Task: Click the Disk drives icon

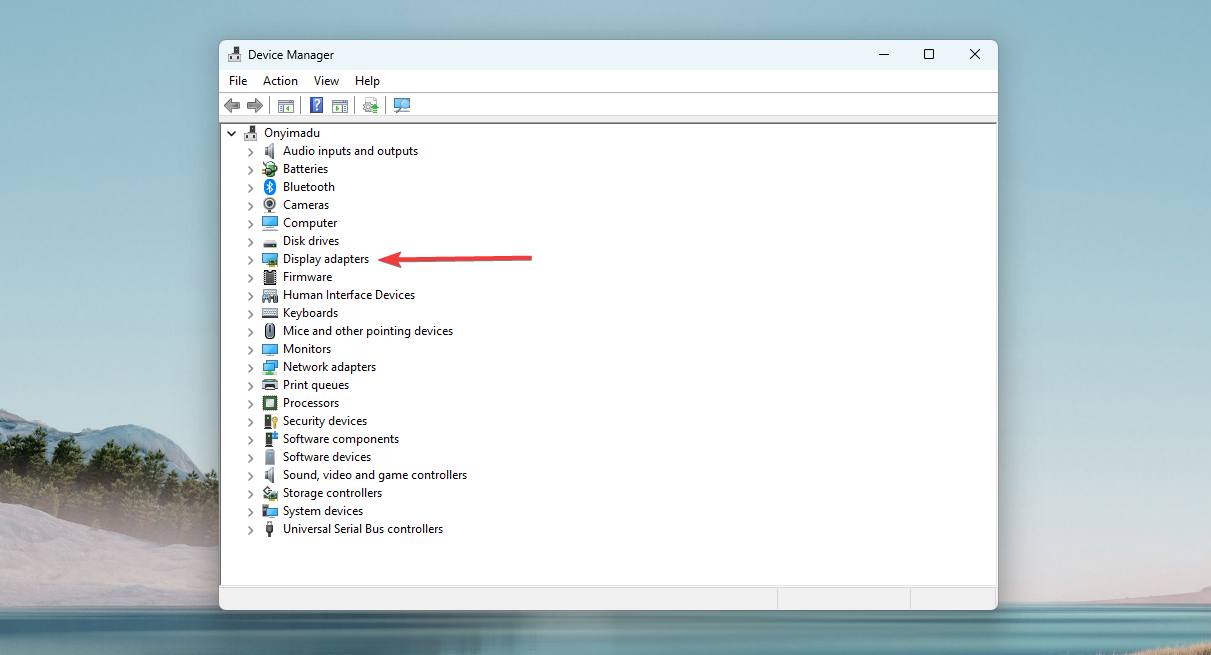Action: coord(269,241)
